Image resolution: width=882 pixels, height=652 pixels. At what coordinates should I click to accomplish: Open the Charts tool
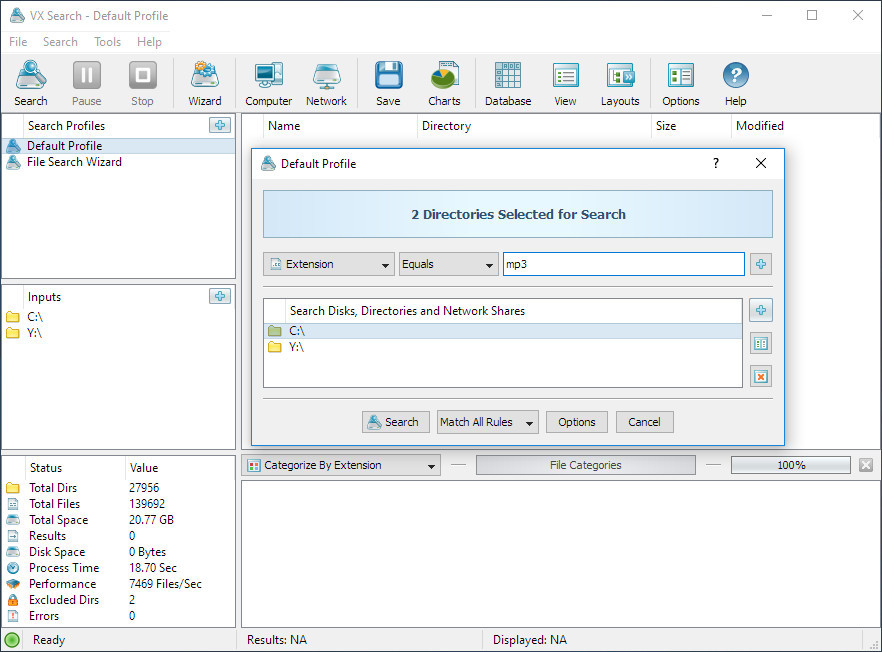(x=444, y=83)
